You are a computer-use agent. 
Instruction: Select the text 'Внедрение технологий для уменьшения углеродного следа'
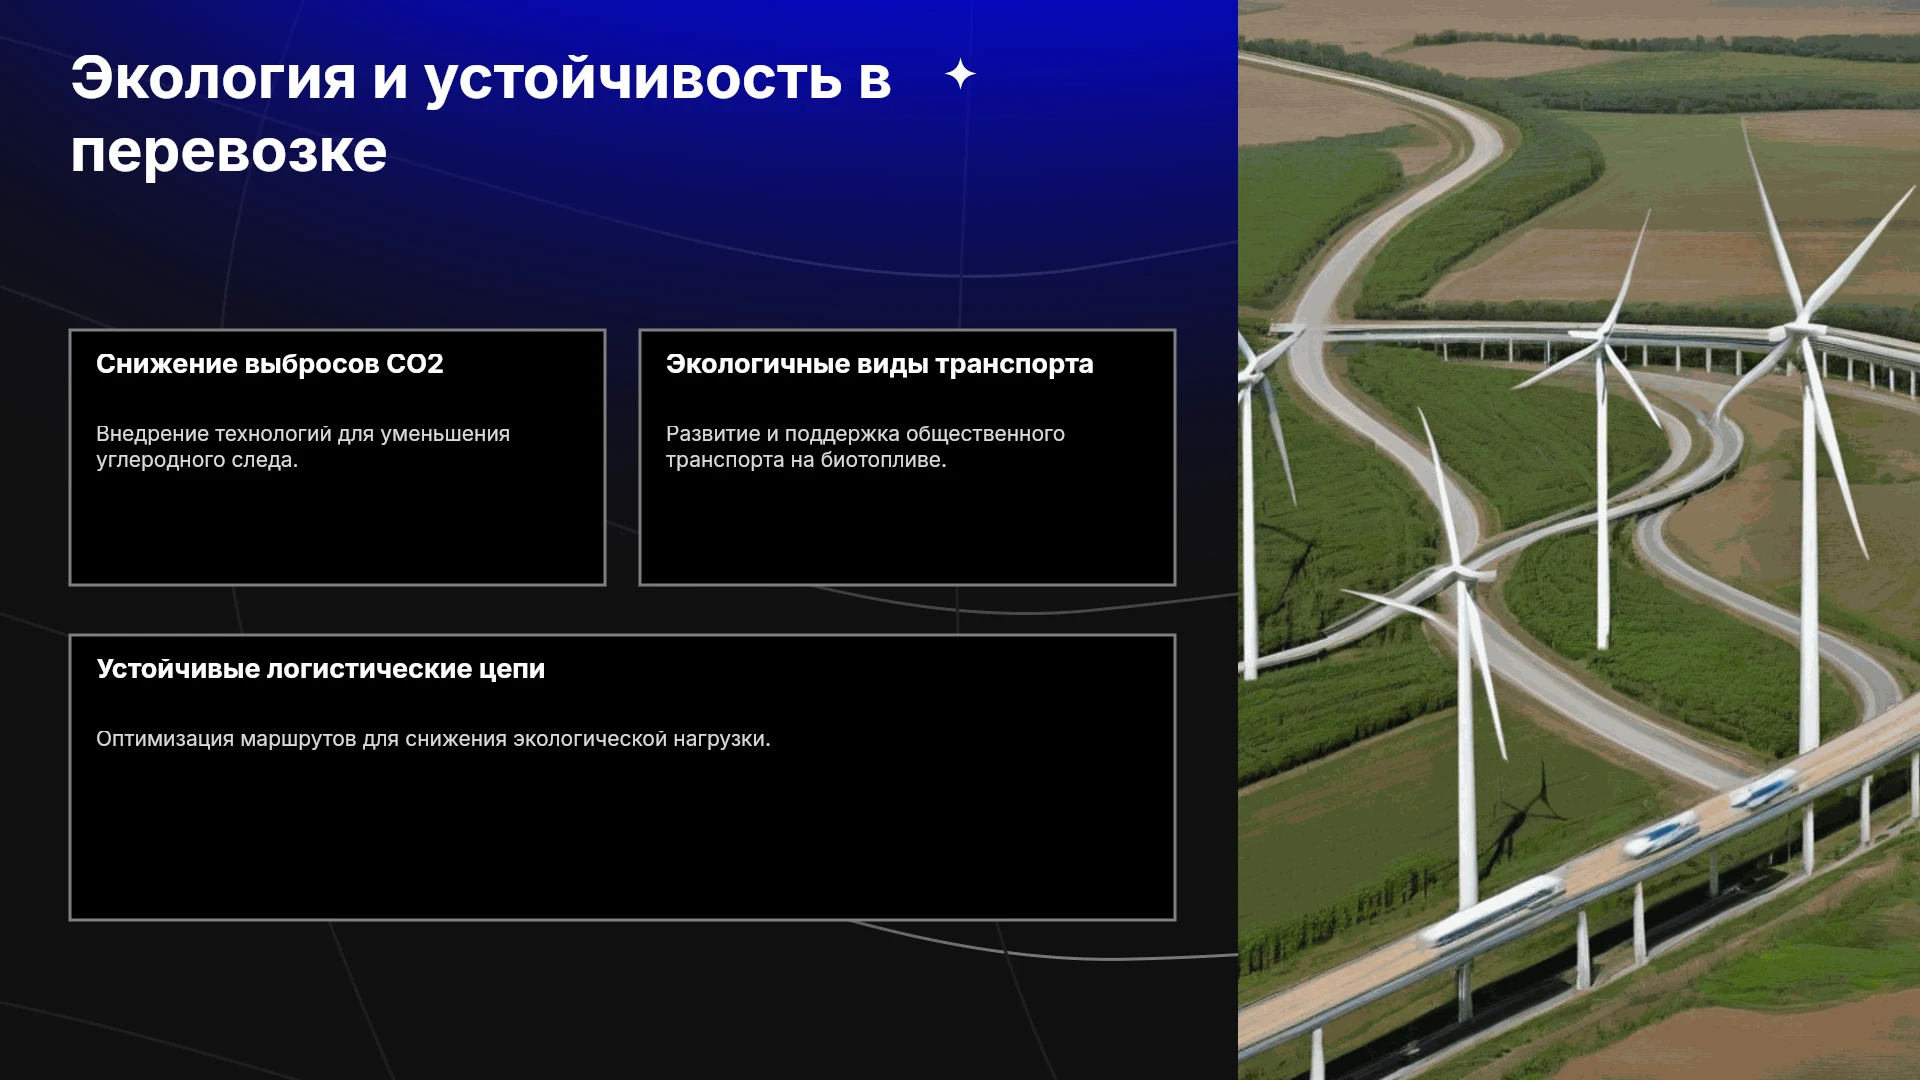click(303, 447)
